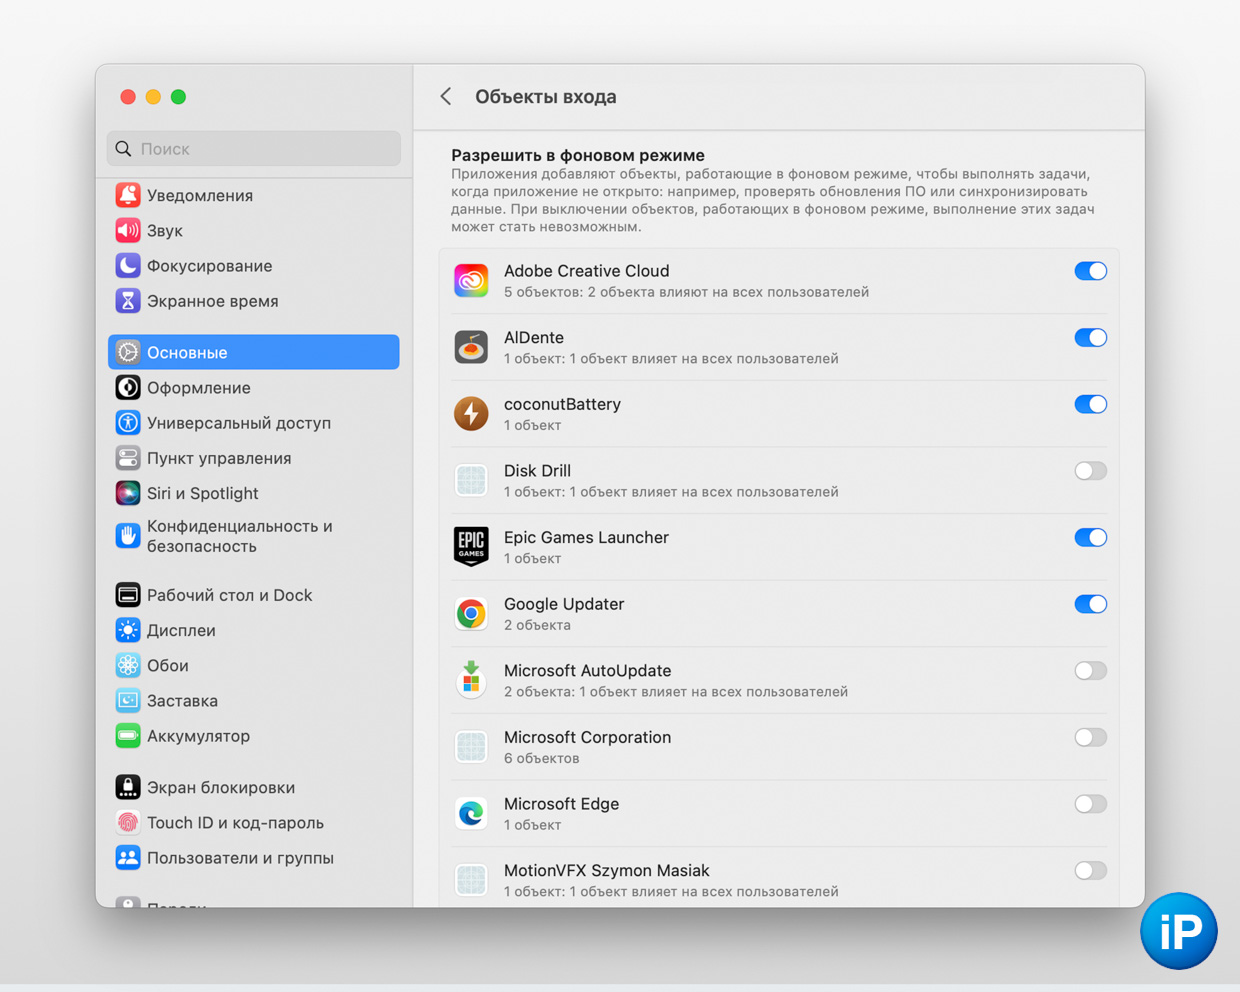Image resolution: width=1240 pixels, height=992 pixels.
Task: Click the Appearance icon (Оформление)
Action: [128, 387]
